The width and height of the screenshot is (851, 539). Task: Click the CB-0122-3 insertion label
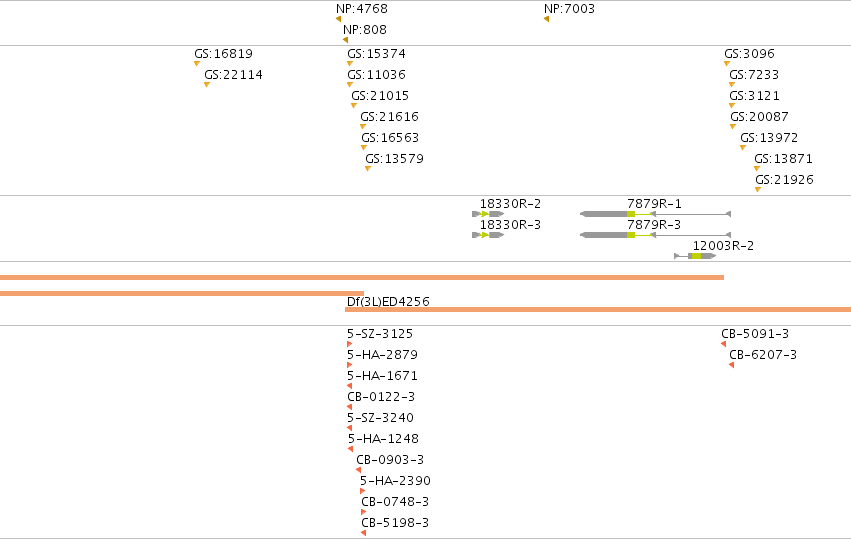[381, 397]
